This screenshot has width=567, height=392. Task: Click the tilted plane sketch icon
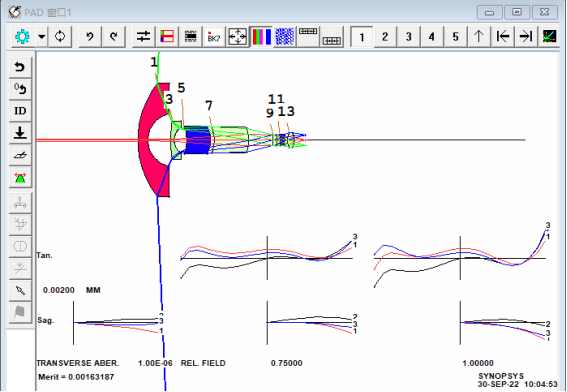(x=20, y=155)
